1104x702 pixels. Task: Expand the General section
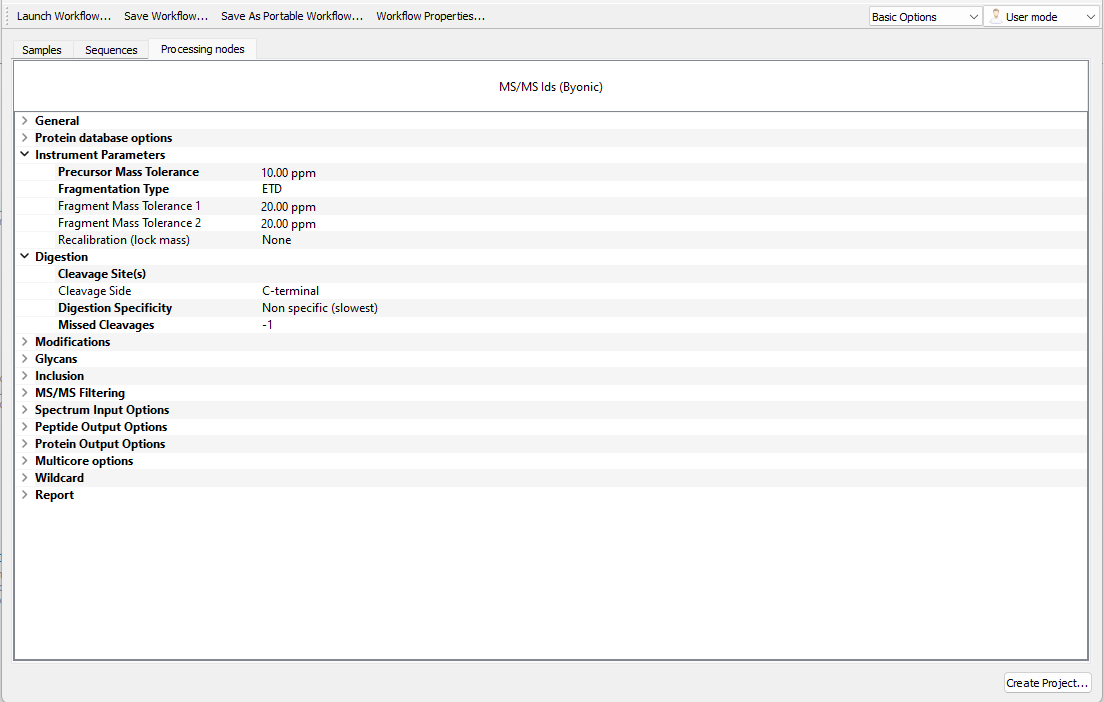pyautogui.click(x=25, y=120)
